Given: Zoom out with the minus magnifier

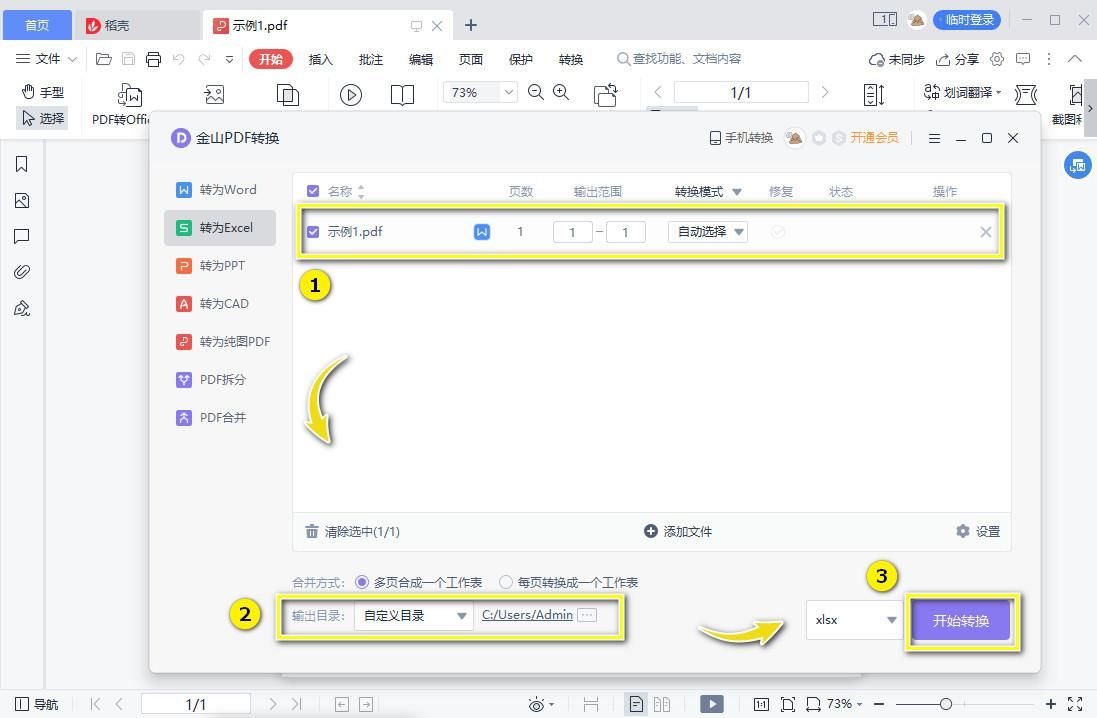Looking at the screenshot, I should [536, 92].
